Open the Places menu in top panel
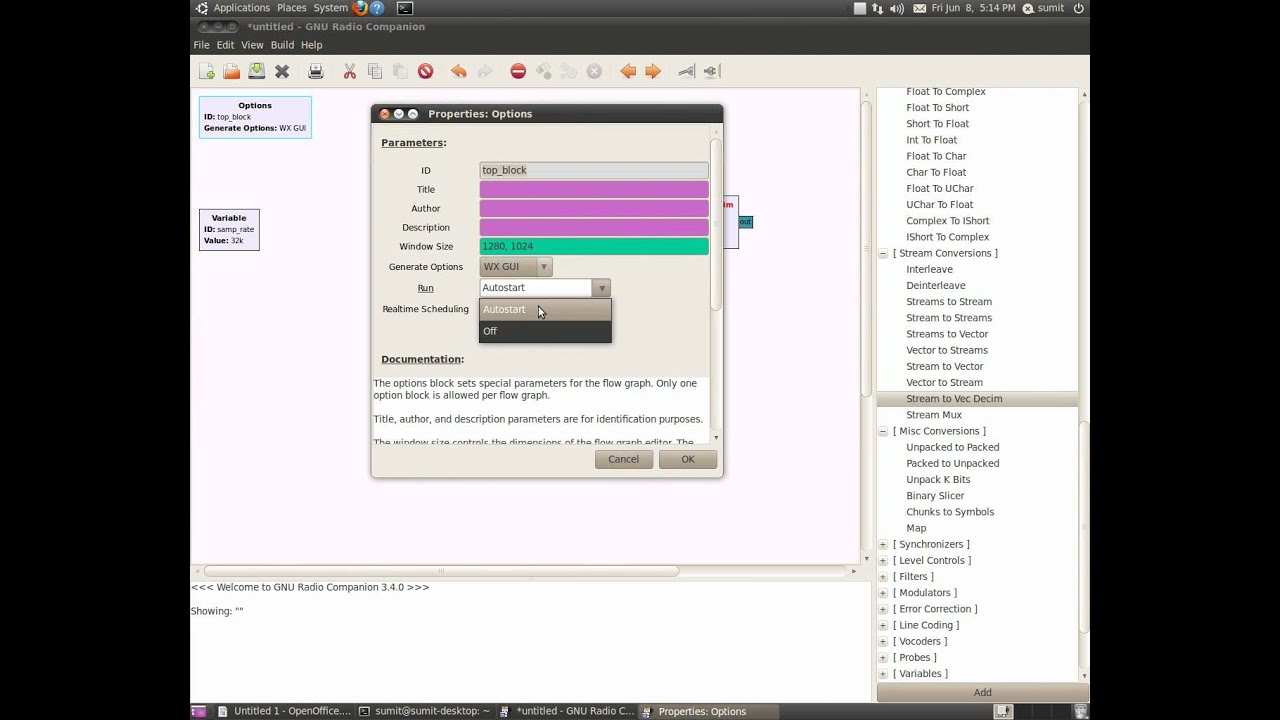The image size is (1280, 720). click(291, 8)
